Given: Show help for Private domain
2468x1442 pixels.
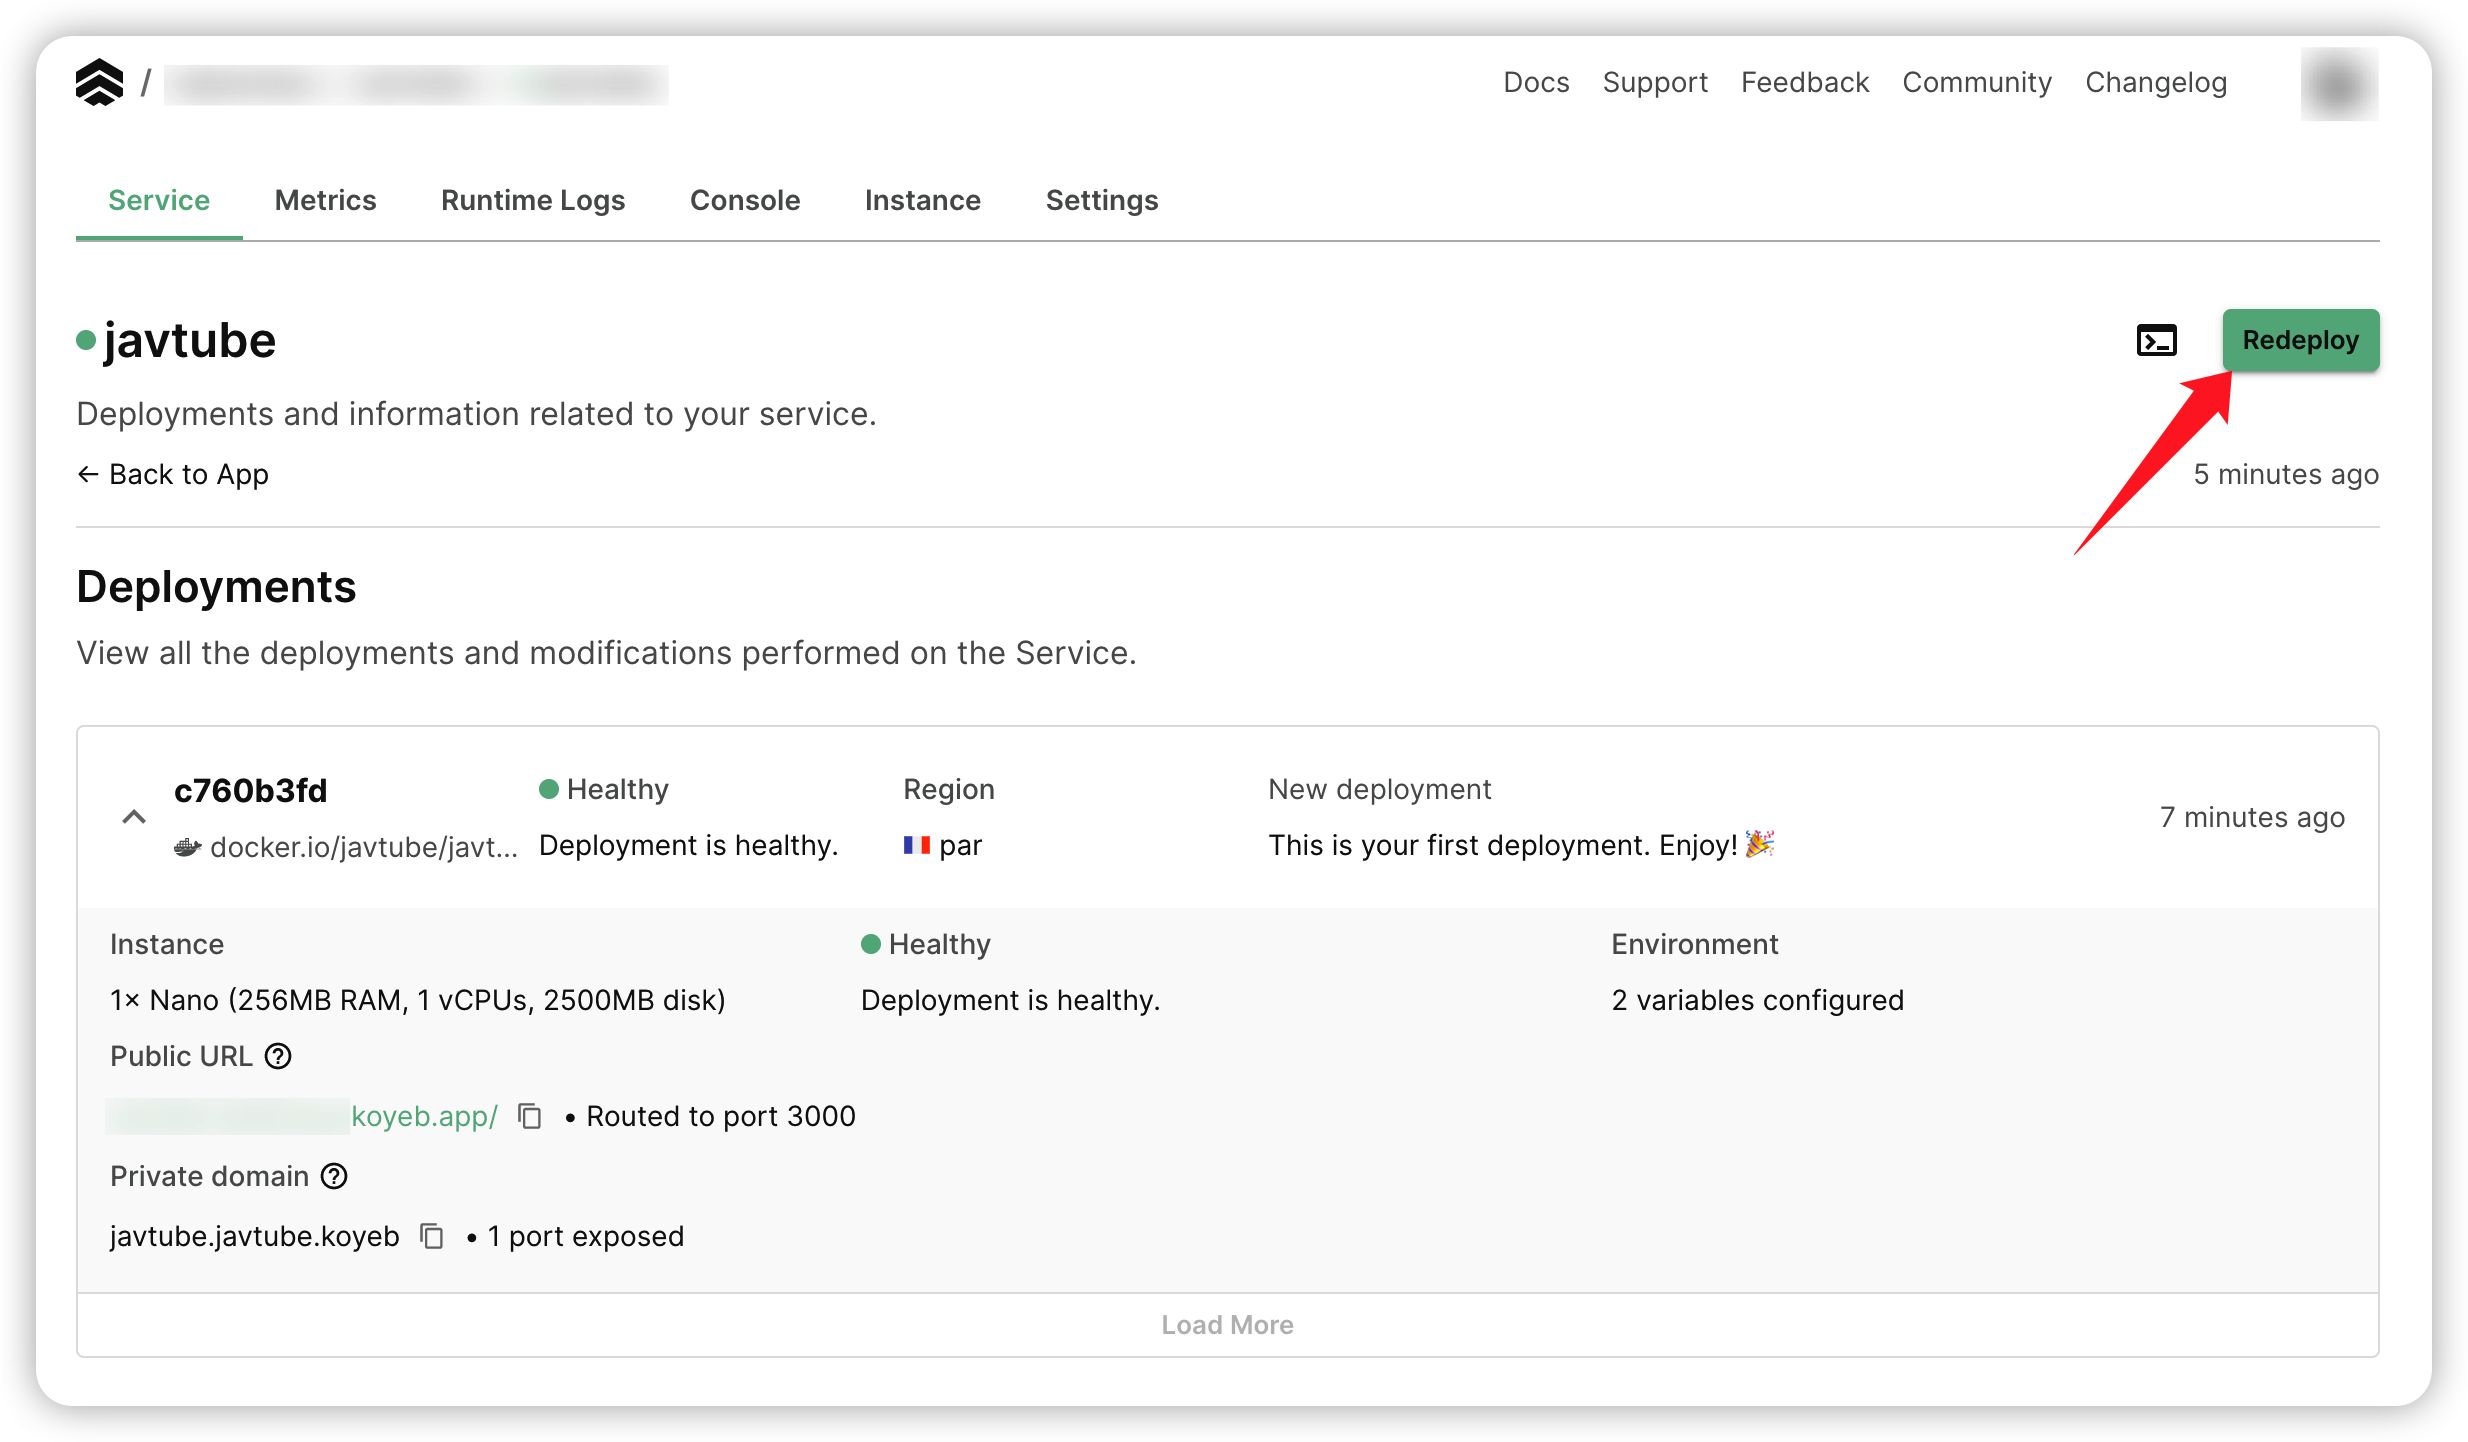Looking at the screenshot, I should tap(334, 1176).
